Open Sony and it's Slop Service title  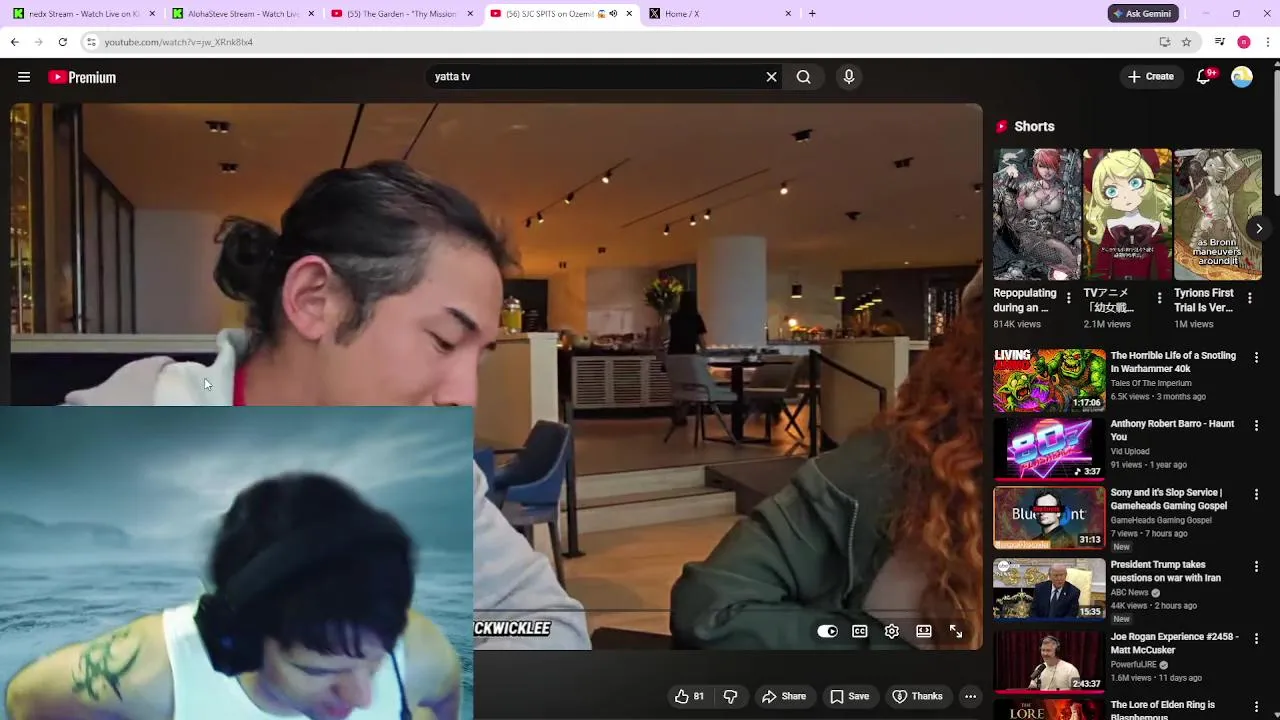click(1168, 499)
